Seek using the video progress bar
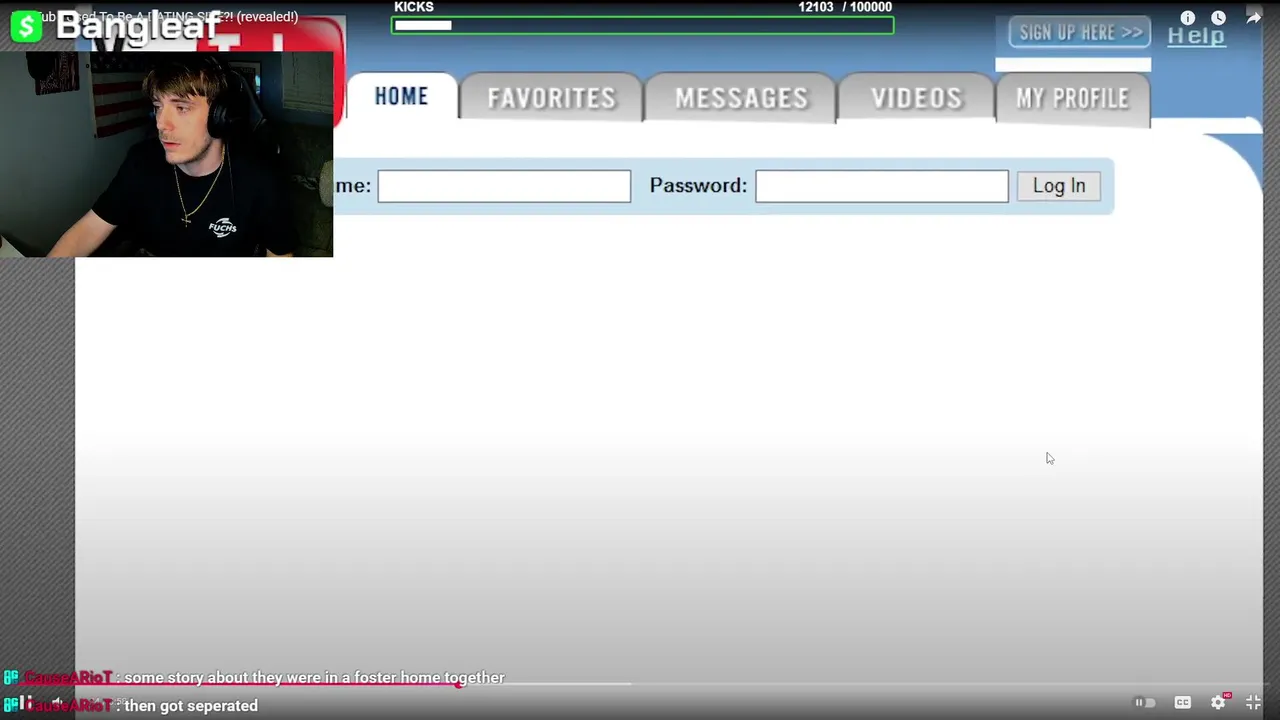The width and height of the screenshot is (1280, 720). [640, 685]
